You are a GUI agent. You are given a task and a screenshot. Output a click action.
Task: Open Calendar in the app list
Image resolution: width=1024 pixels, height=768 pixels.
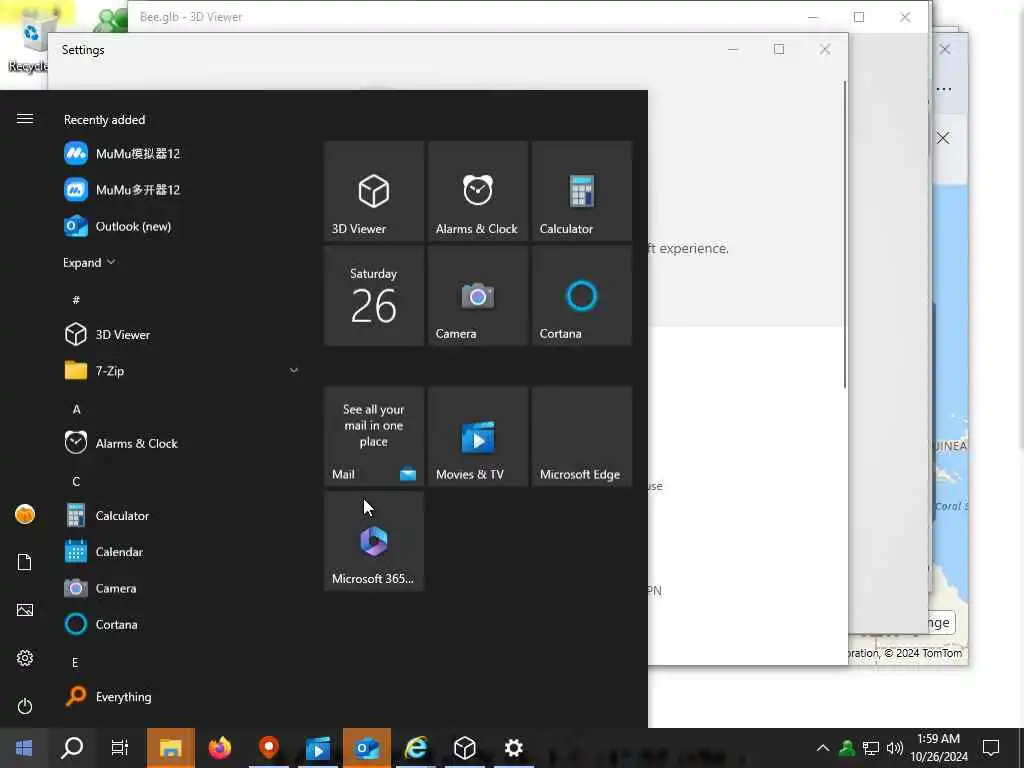pos(182,552)
